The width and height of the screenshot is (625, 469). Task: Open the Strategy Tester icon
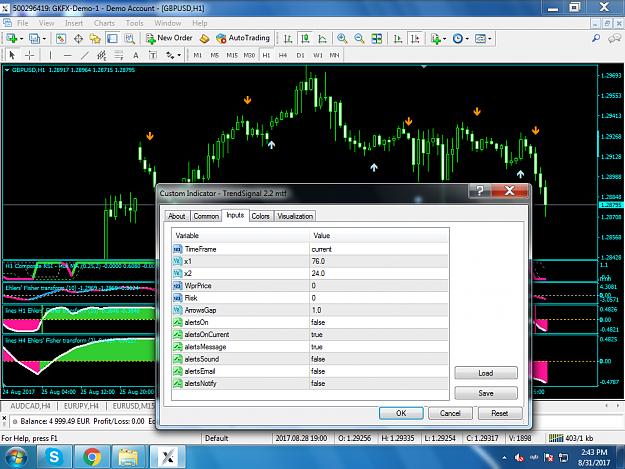(130, 39)
